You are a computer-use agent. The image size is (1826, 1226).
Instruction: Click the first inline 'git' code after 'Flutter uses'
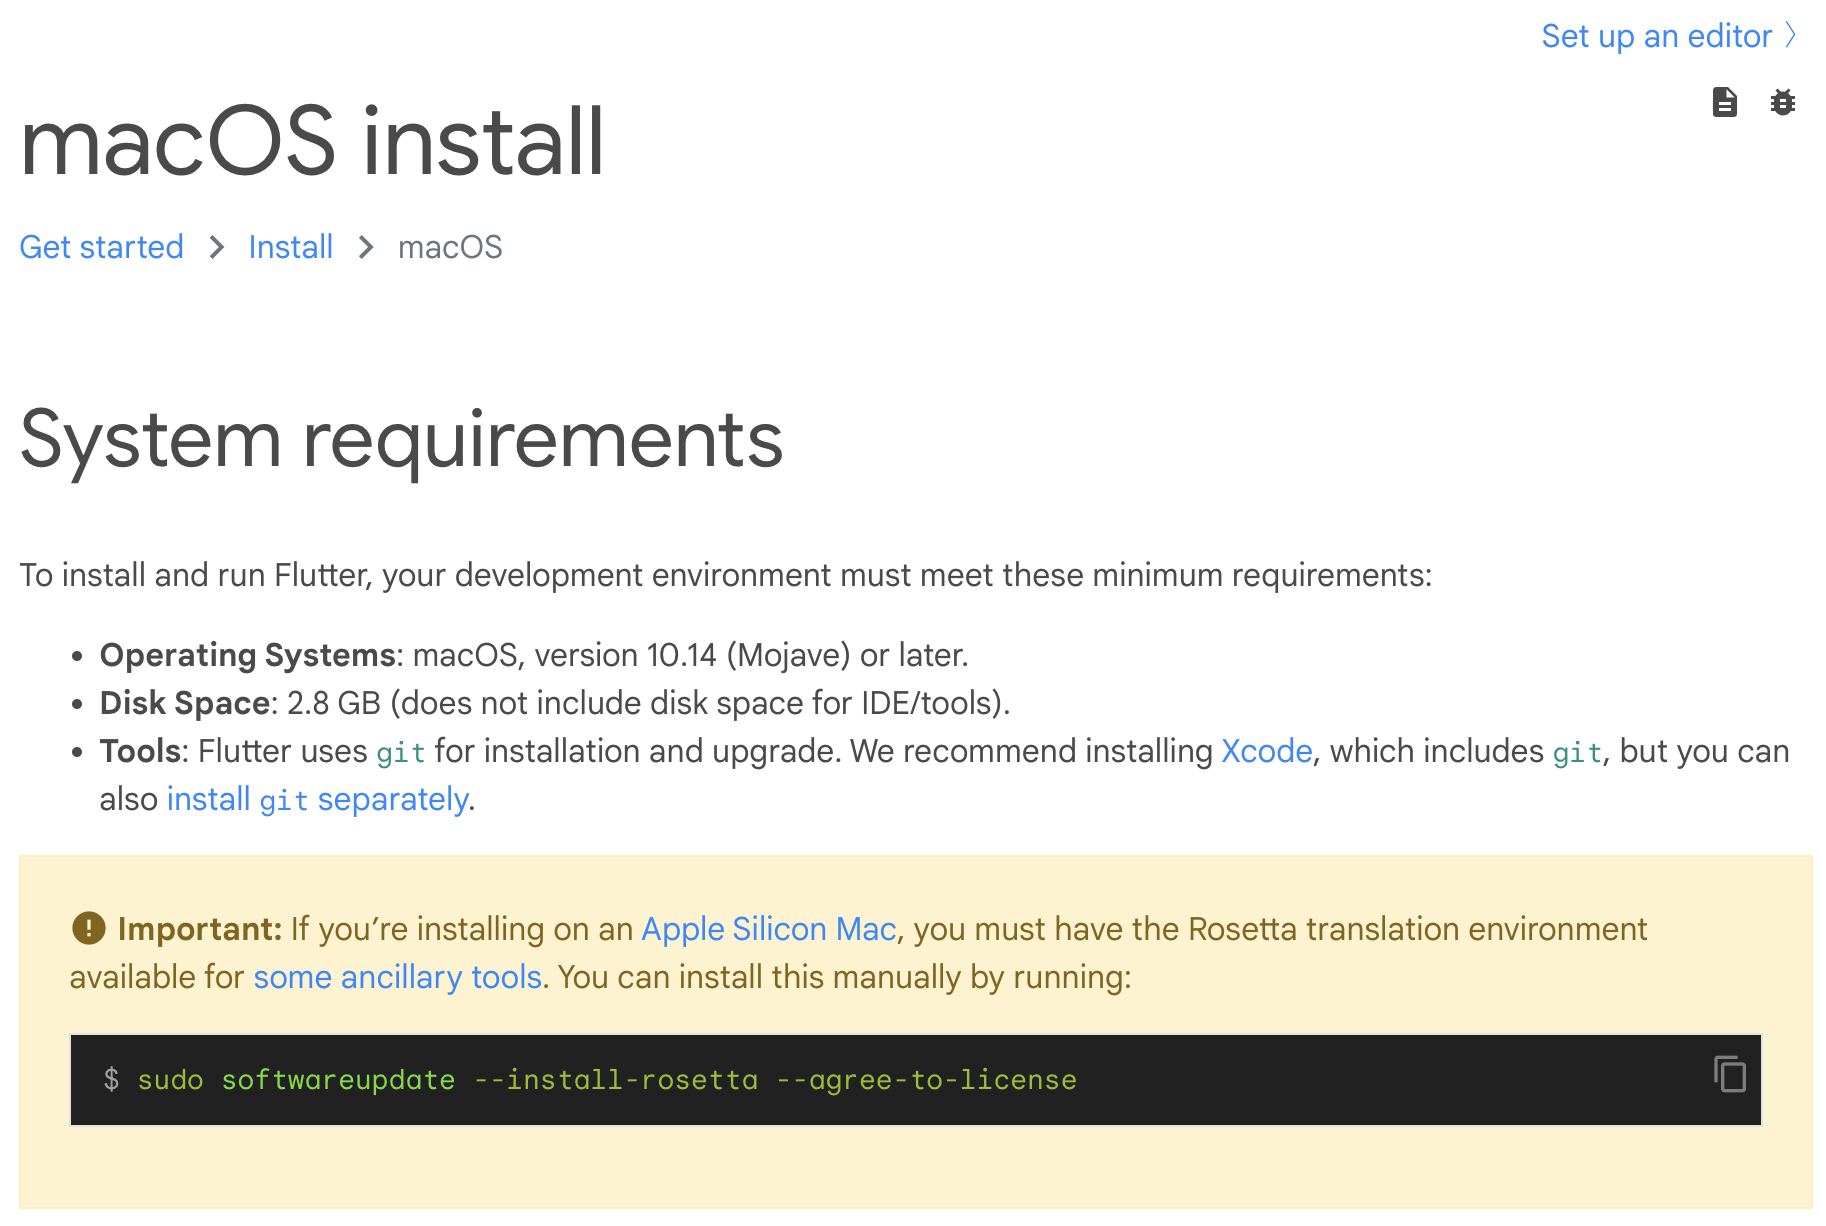click(401, 753)
